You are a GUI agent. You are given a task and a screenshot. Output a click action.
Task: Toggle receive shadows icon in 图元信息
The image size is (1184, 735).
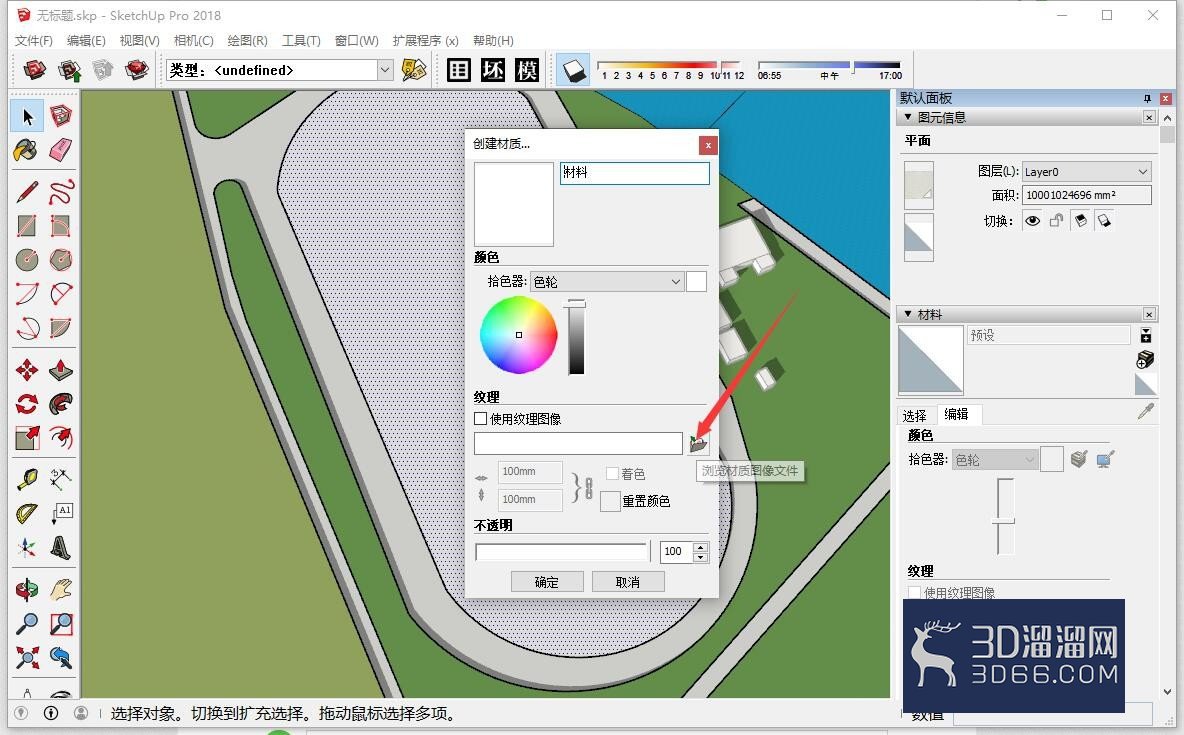(1104, 221)
